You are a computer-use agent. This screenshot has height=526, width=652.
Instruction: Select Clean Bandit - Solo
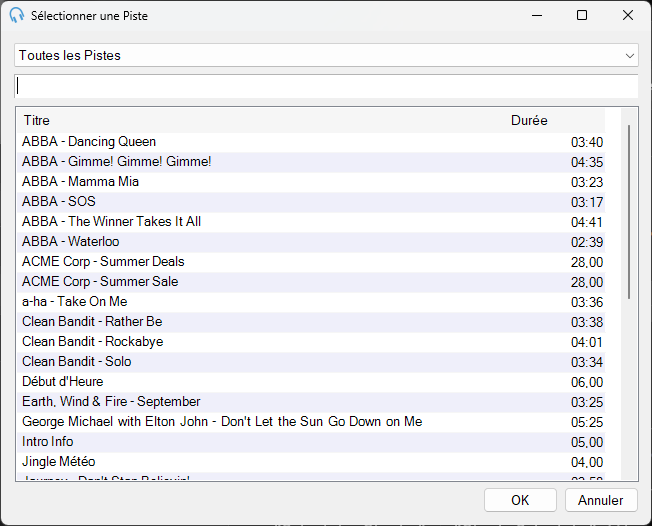click(311, 362)
